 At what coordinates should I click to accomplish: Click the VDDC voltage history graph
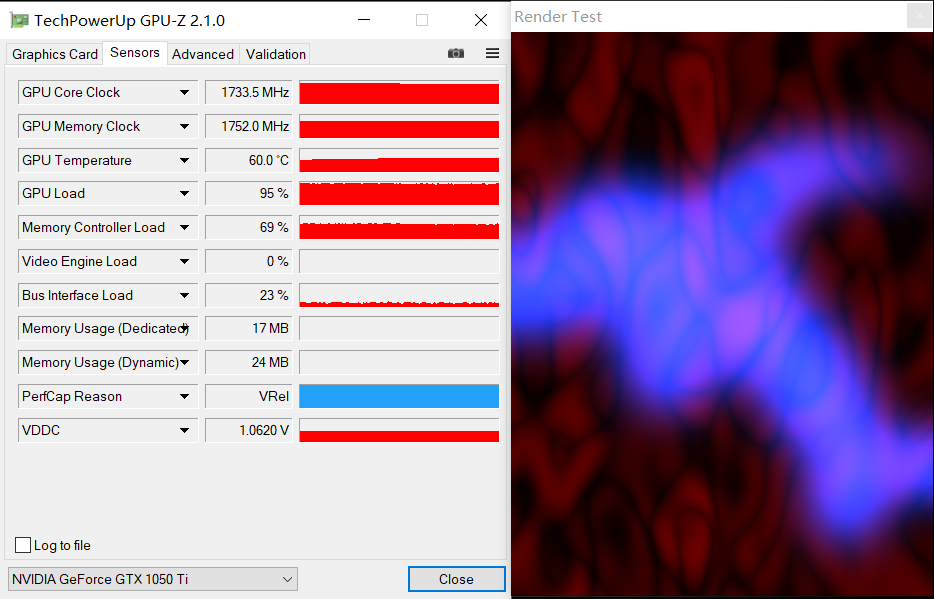[399, 430]
